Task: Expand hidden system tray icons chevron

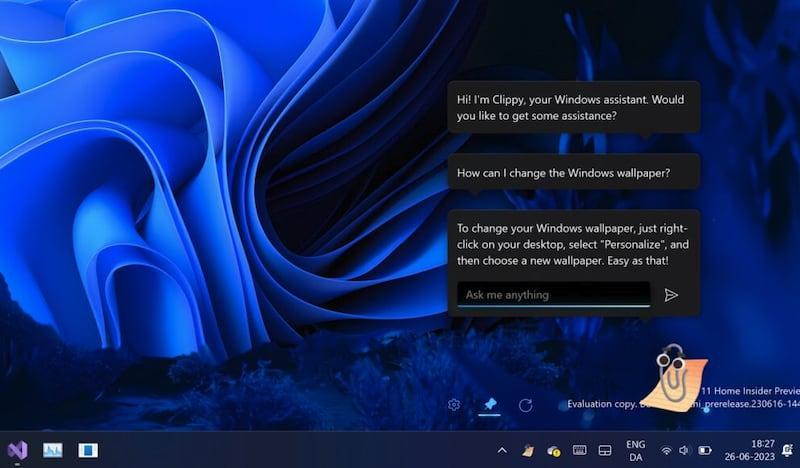Action: tap(502, 451)
